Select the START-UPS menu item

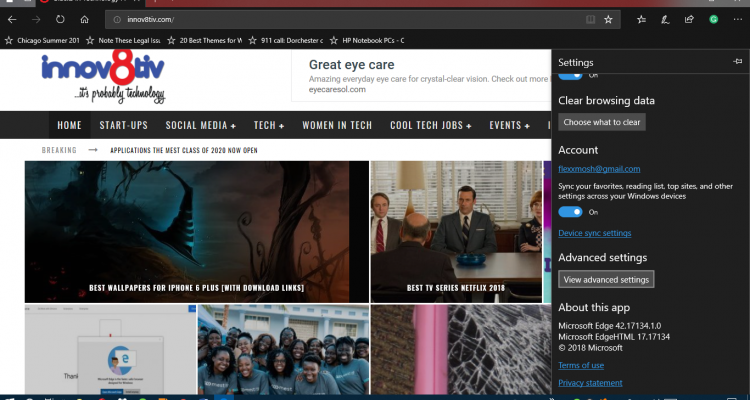(x=123, y=125)
